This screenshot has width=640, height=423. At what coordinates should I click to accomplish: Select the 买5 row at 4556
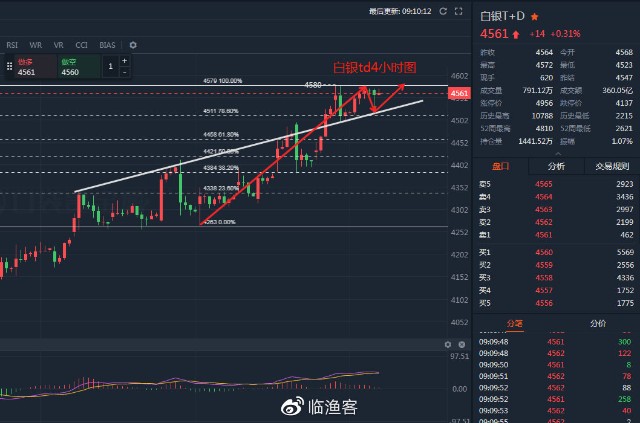[x=556, y=303]
